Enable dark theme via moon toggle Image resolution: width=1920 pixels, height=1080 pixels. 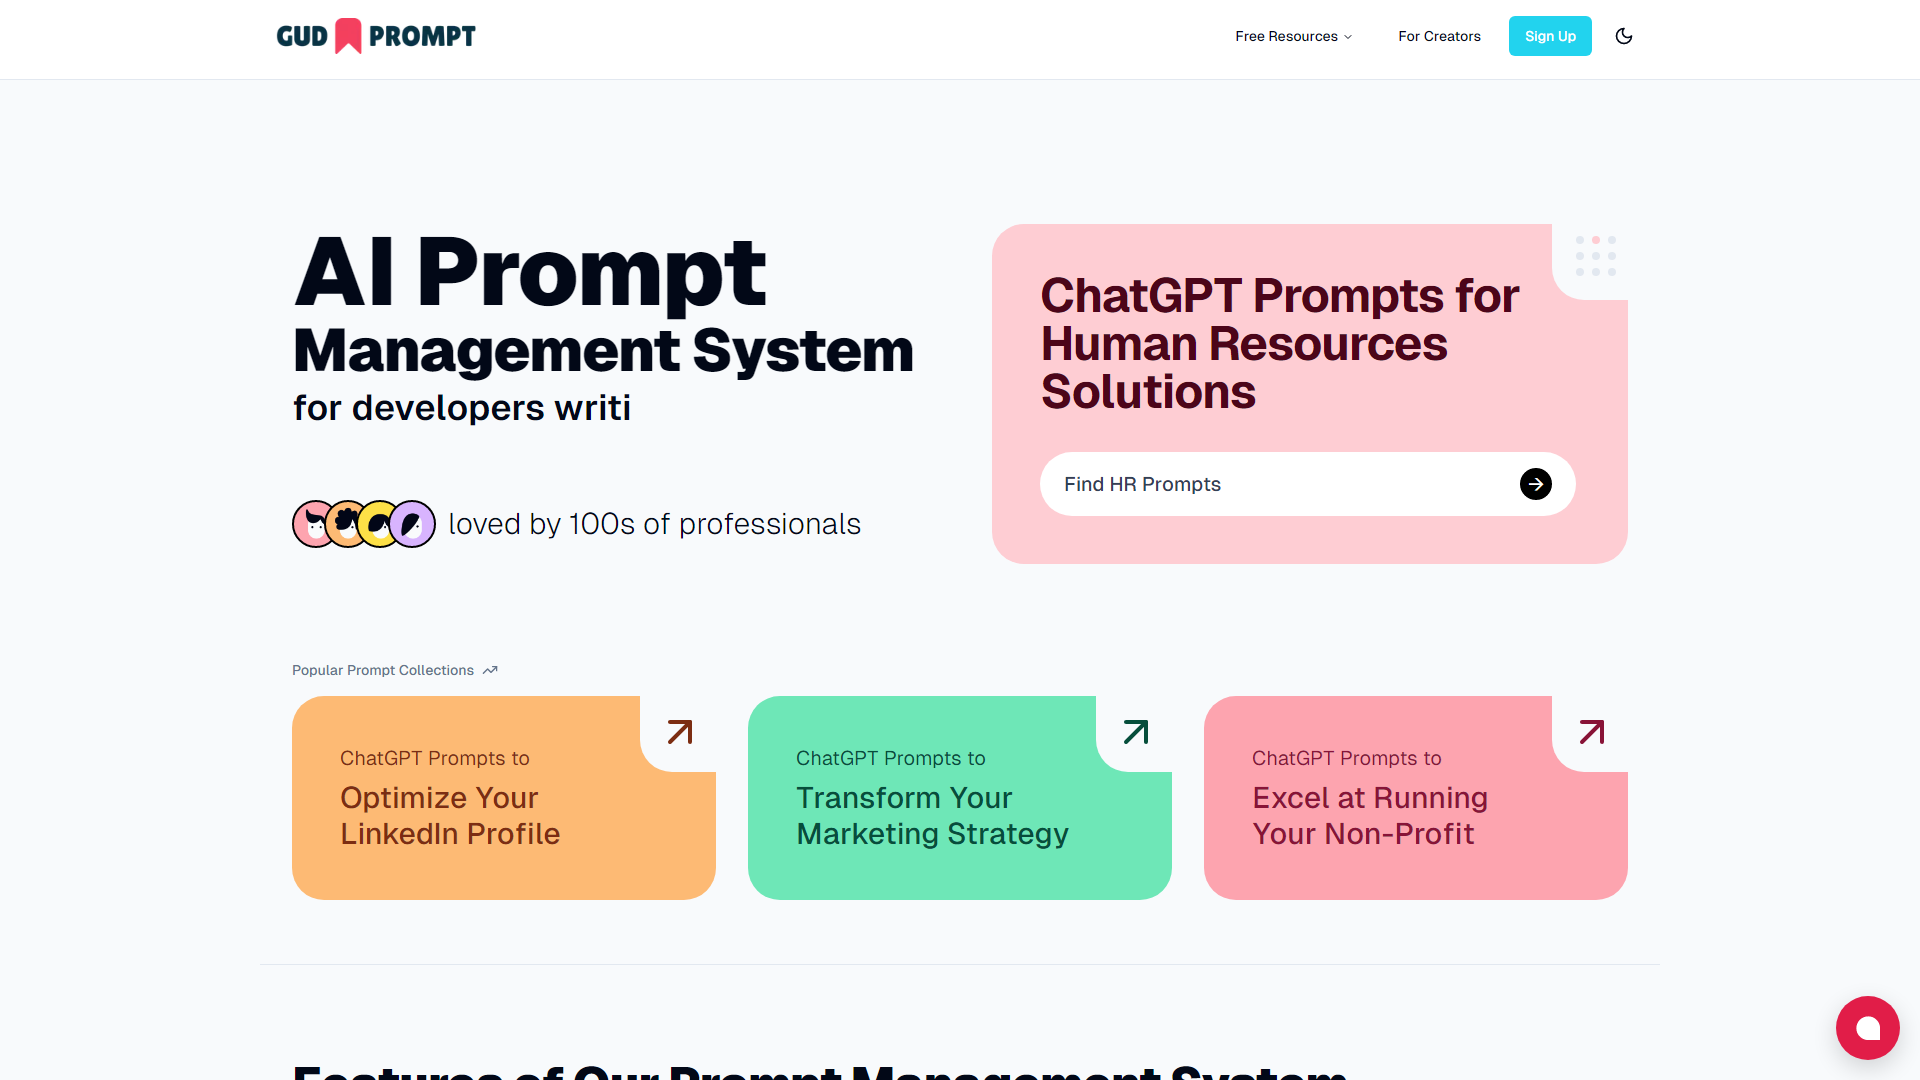click(x=1625, y=36)
